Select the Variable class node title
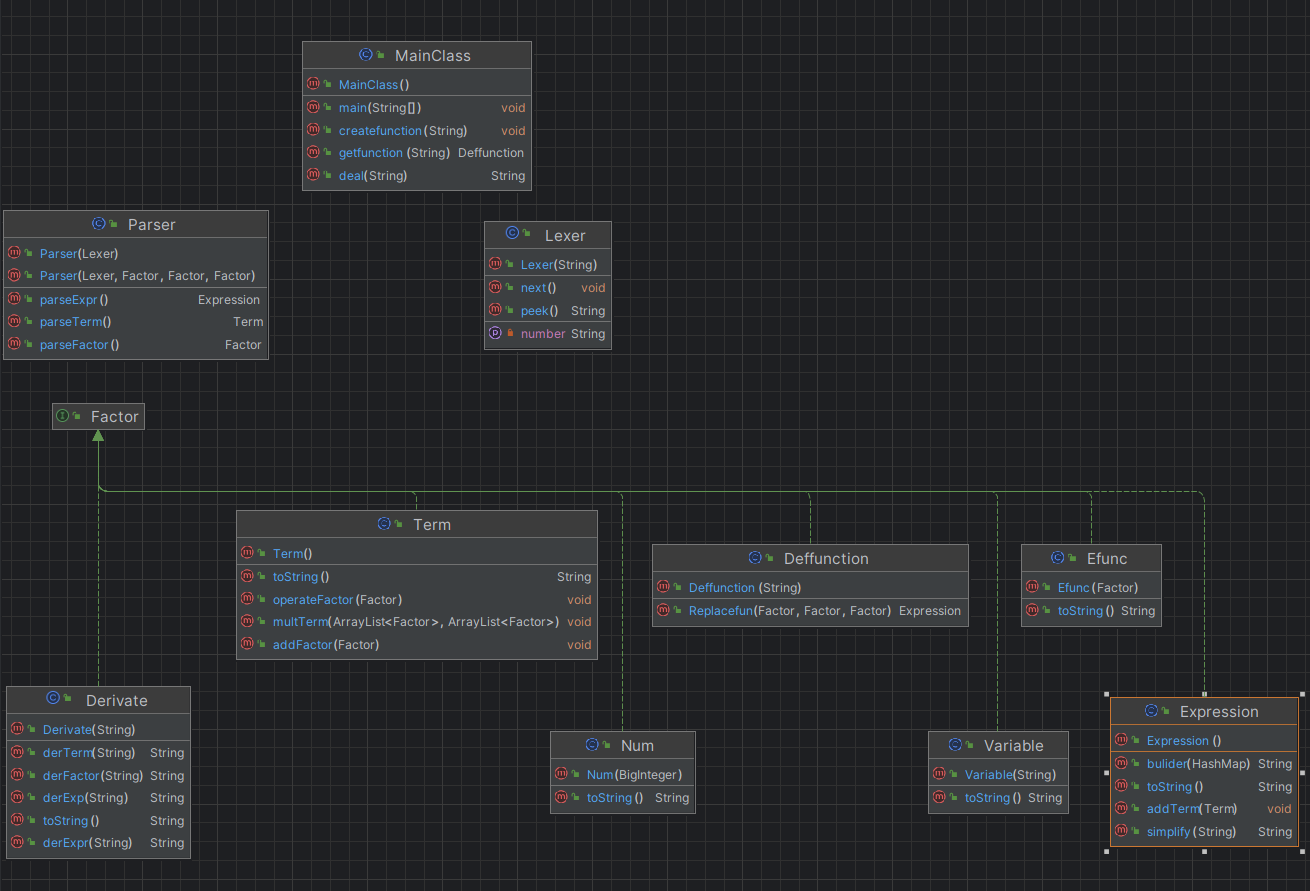Screen dimensions: 1310x891 point(998,745)
